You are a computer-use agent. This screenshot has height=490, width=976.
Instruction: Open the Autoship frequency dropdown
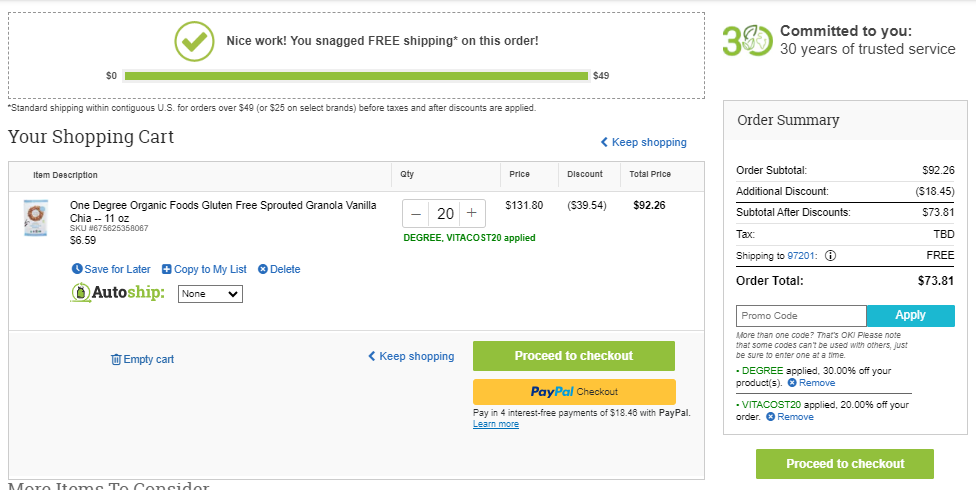(210, 294)
